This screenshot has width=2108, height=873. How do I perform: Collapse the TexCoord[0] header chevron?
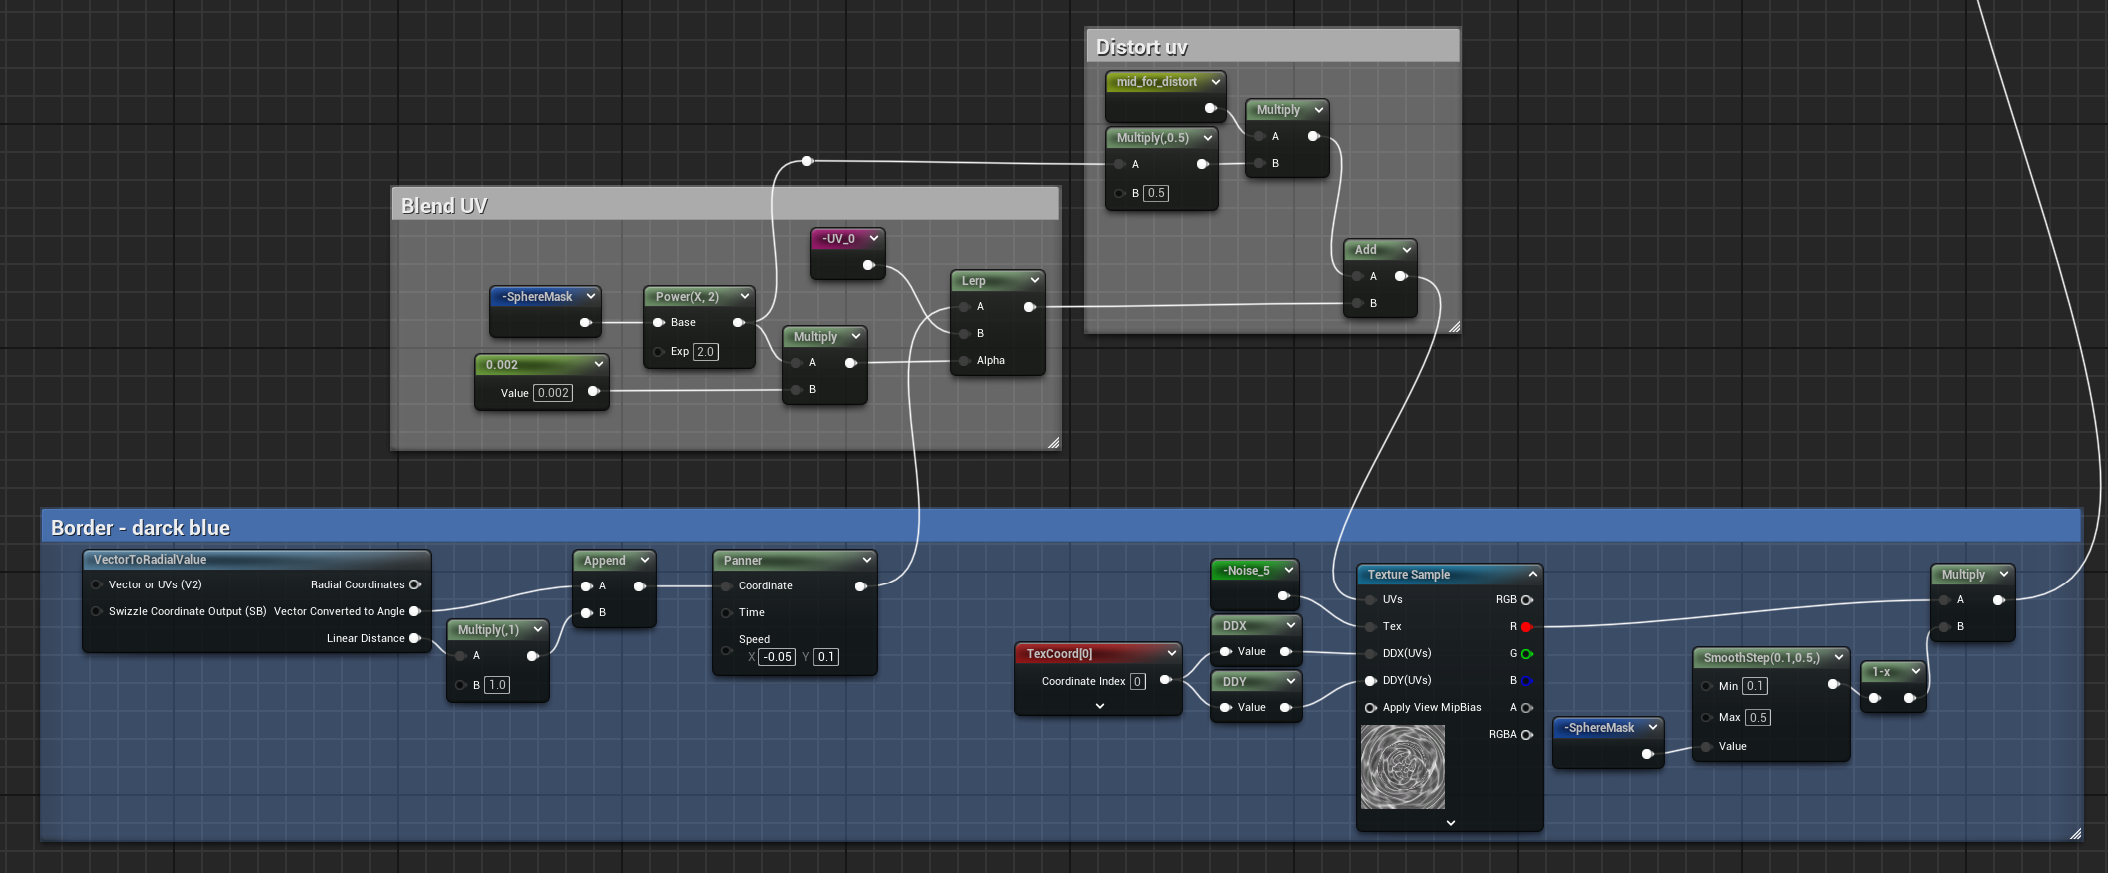(x=1171, y=654)
